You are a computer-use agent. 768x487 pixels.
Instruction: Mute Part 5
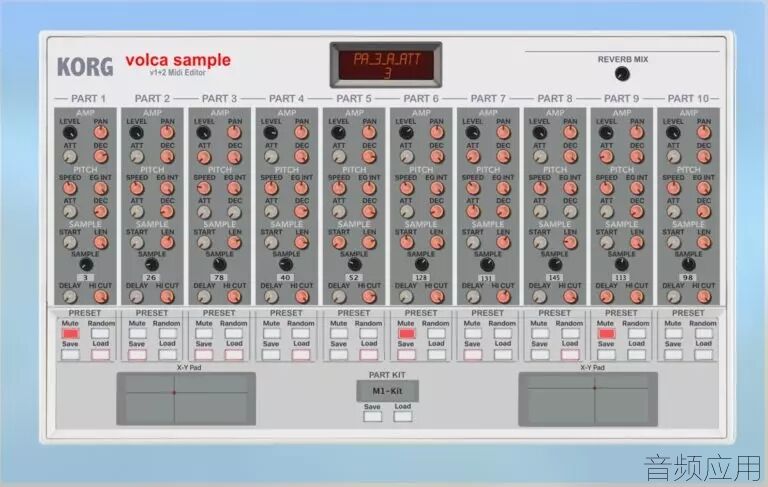click(339, 334)
